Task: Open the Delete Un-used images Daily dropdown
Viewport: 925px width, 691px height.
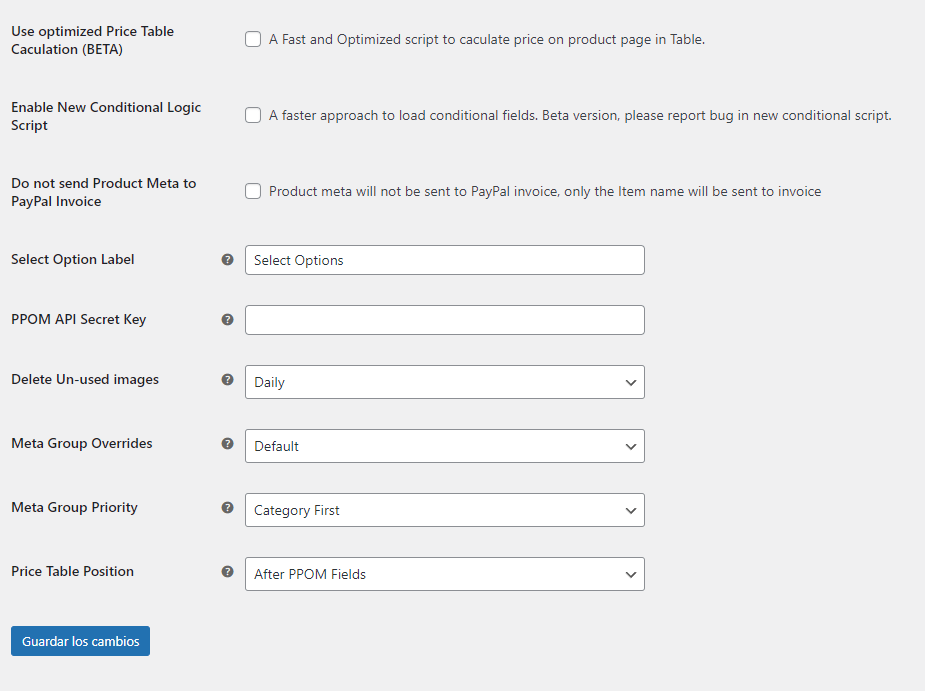Action: (445, 382)
